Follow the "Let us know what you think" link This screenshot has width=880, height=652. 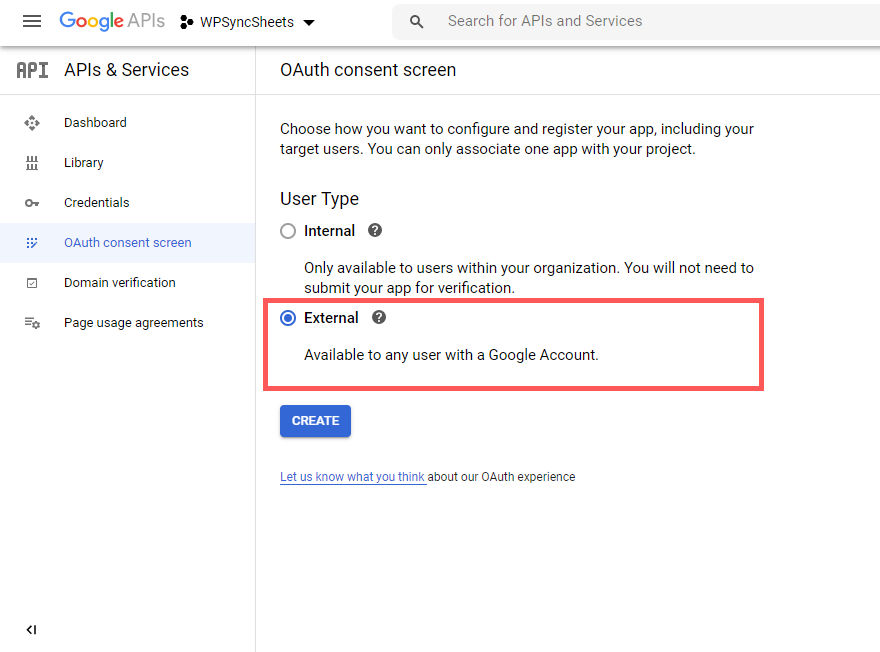[x=353, y=477]
